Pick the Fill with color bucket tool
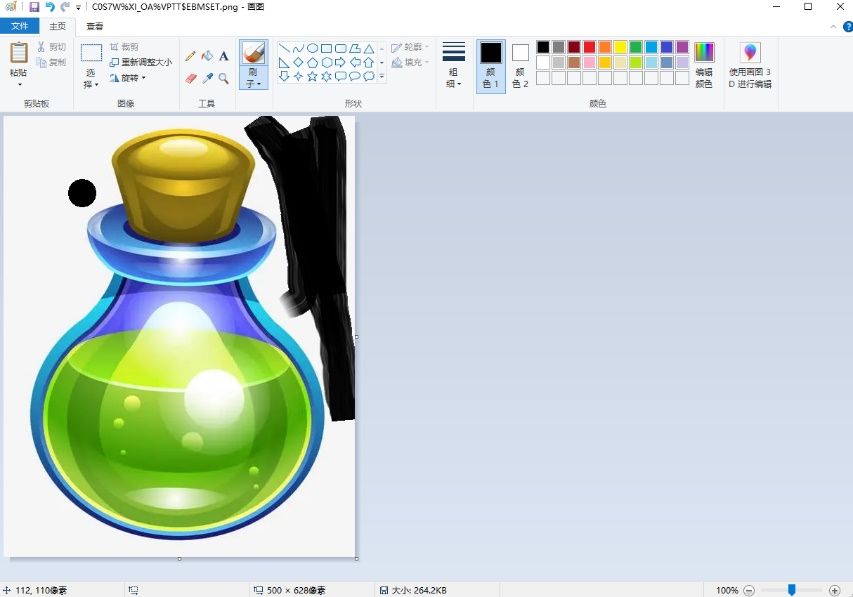The image size is (853, 597). point(207,56)
